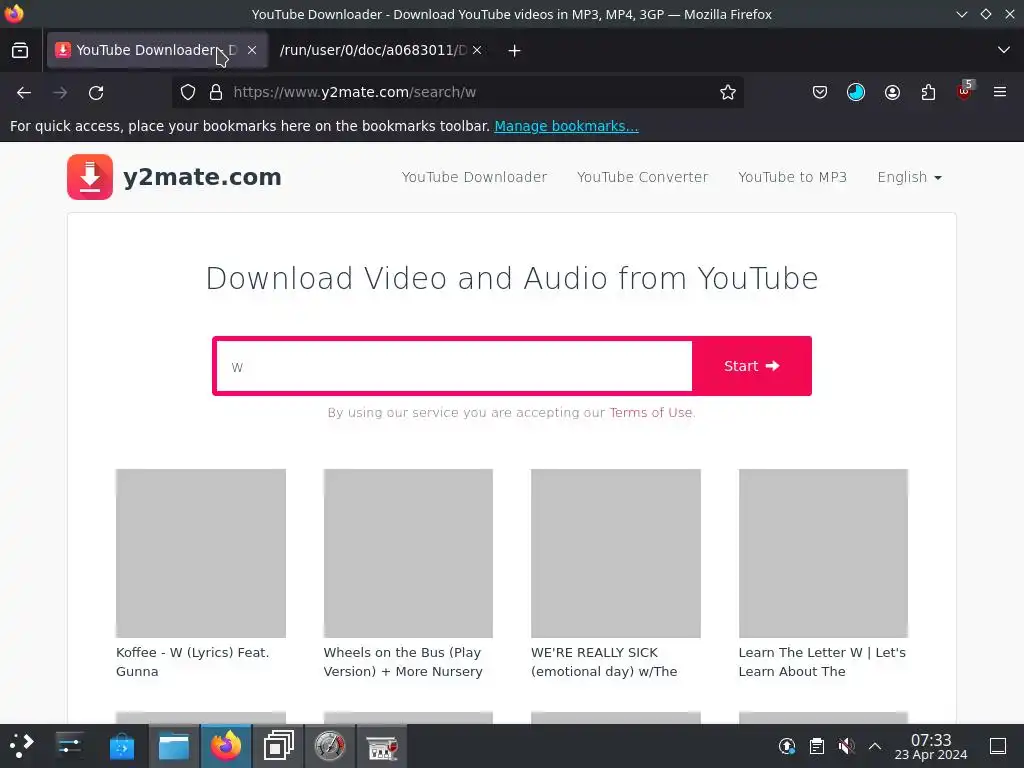
Task: Open YouTube Converter nav link
Action: click(643, 177)
